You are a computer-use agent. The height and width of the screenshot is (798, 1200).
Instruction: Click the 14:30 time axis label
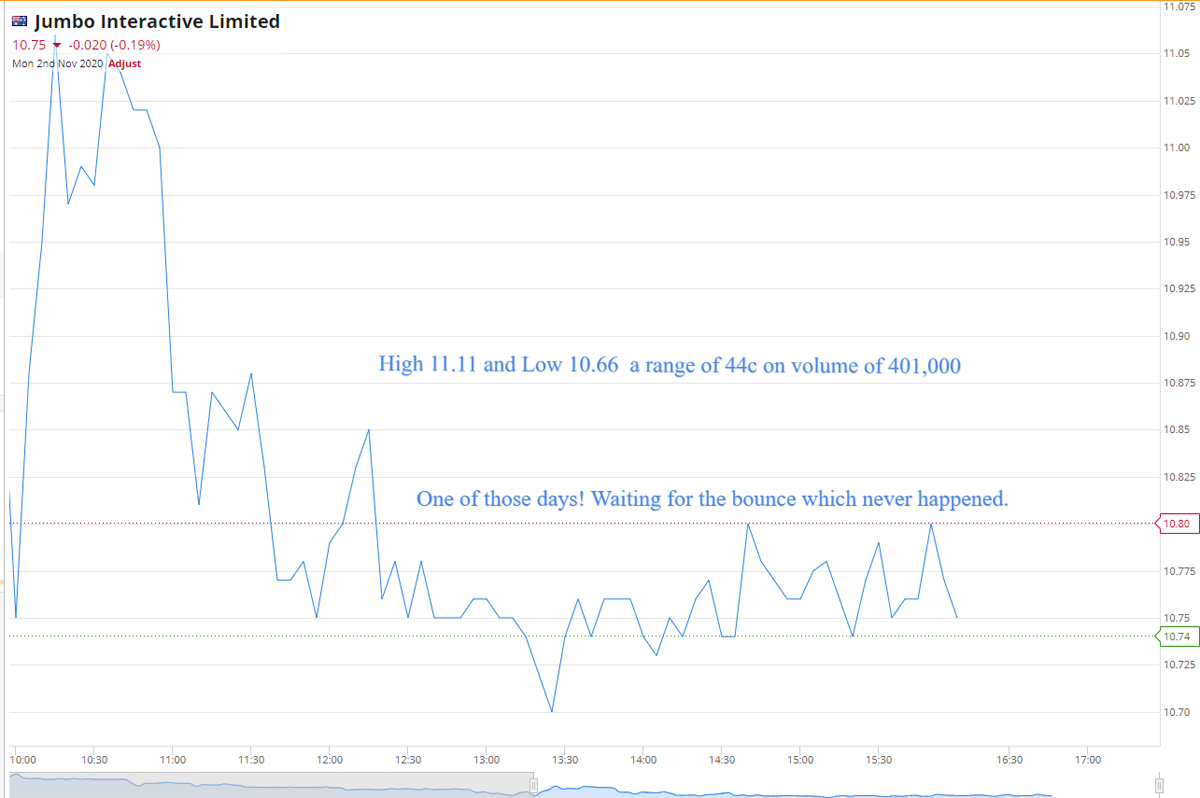721,759
